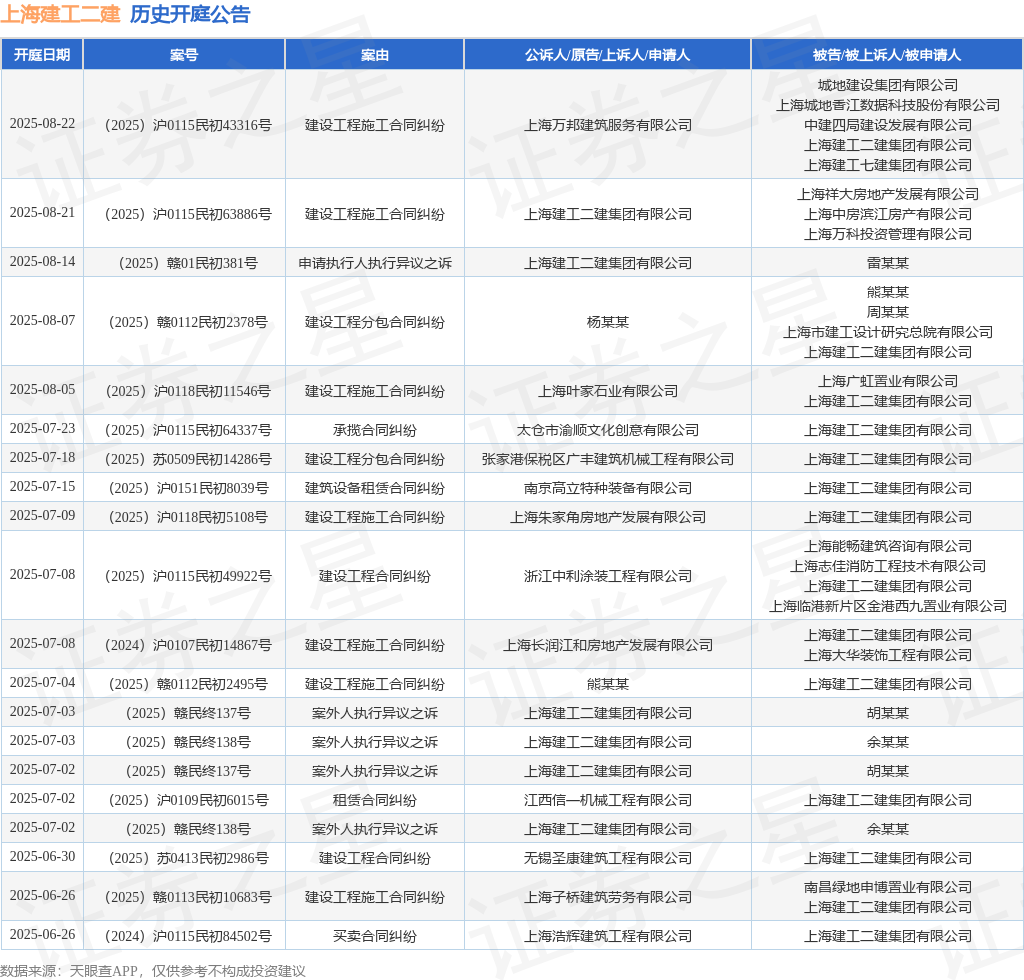Select case number 沪0115民初49922号
Screen dimensions: 1024x980
coord(188,576)
